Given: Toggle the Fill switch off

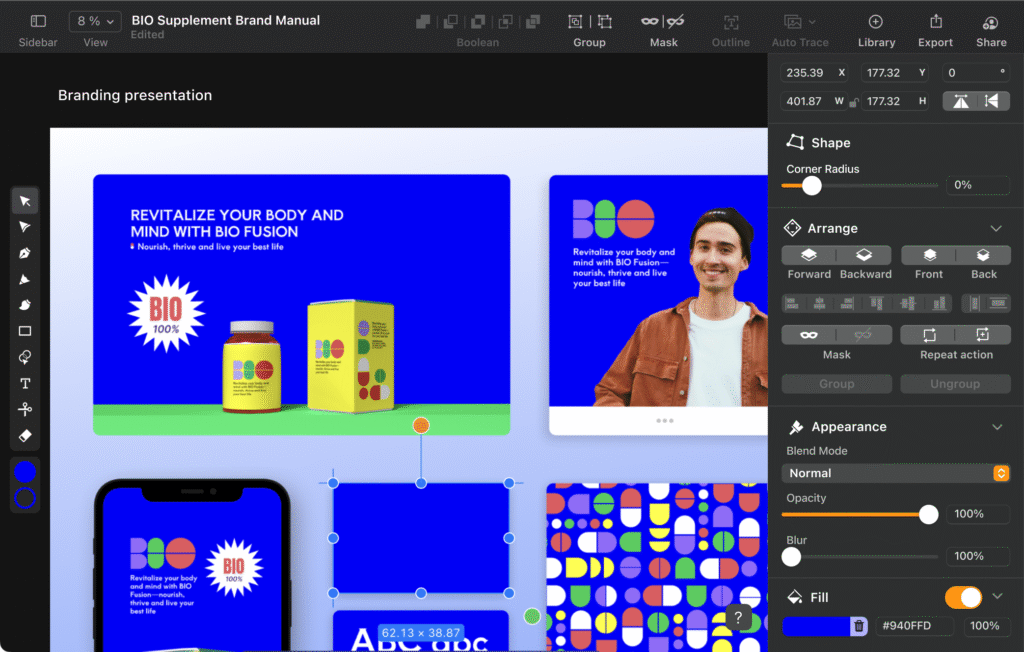Looking at the screenshot, I should click(964, 597).
